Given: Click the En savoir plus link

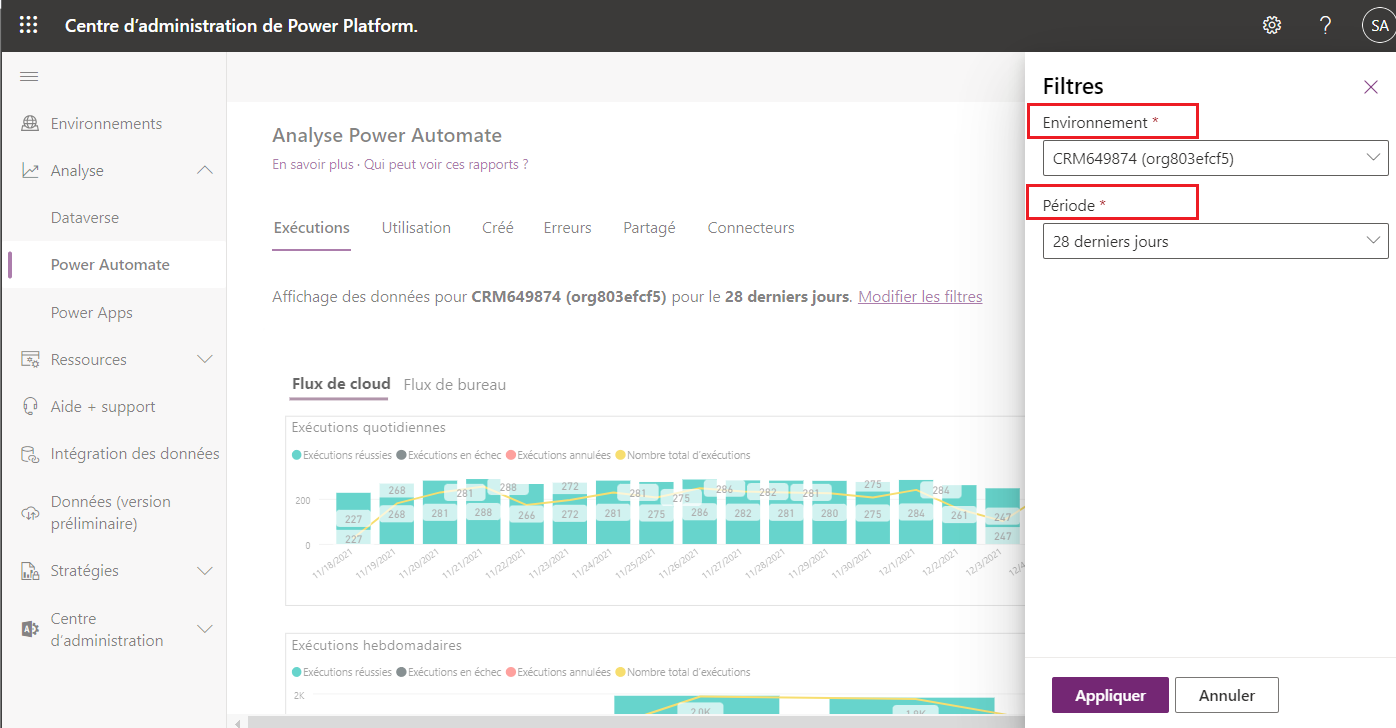Looking at the screenshot, I should point(313,164).
